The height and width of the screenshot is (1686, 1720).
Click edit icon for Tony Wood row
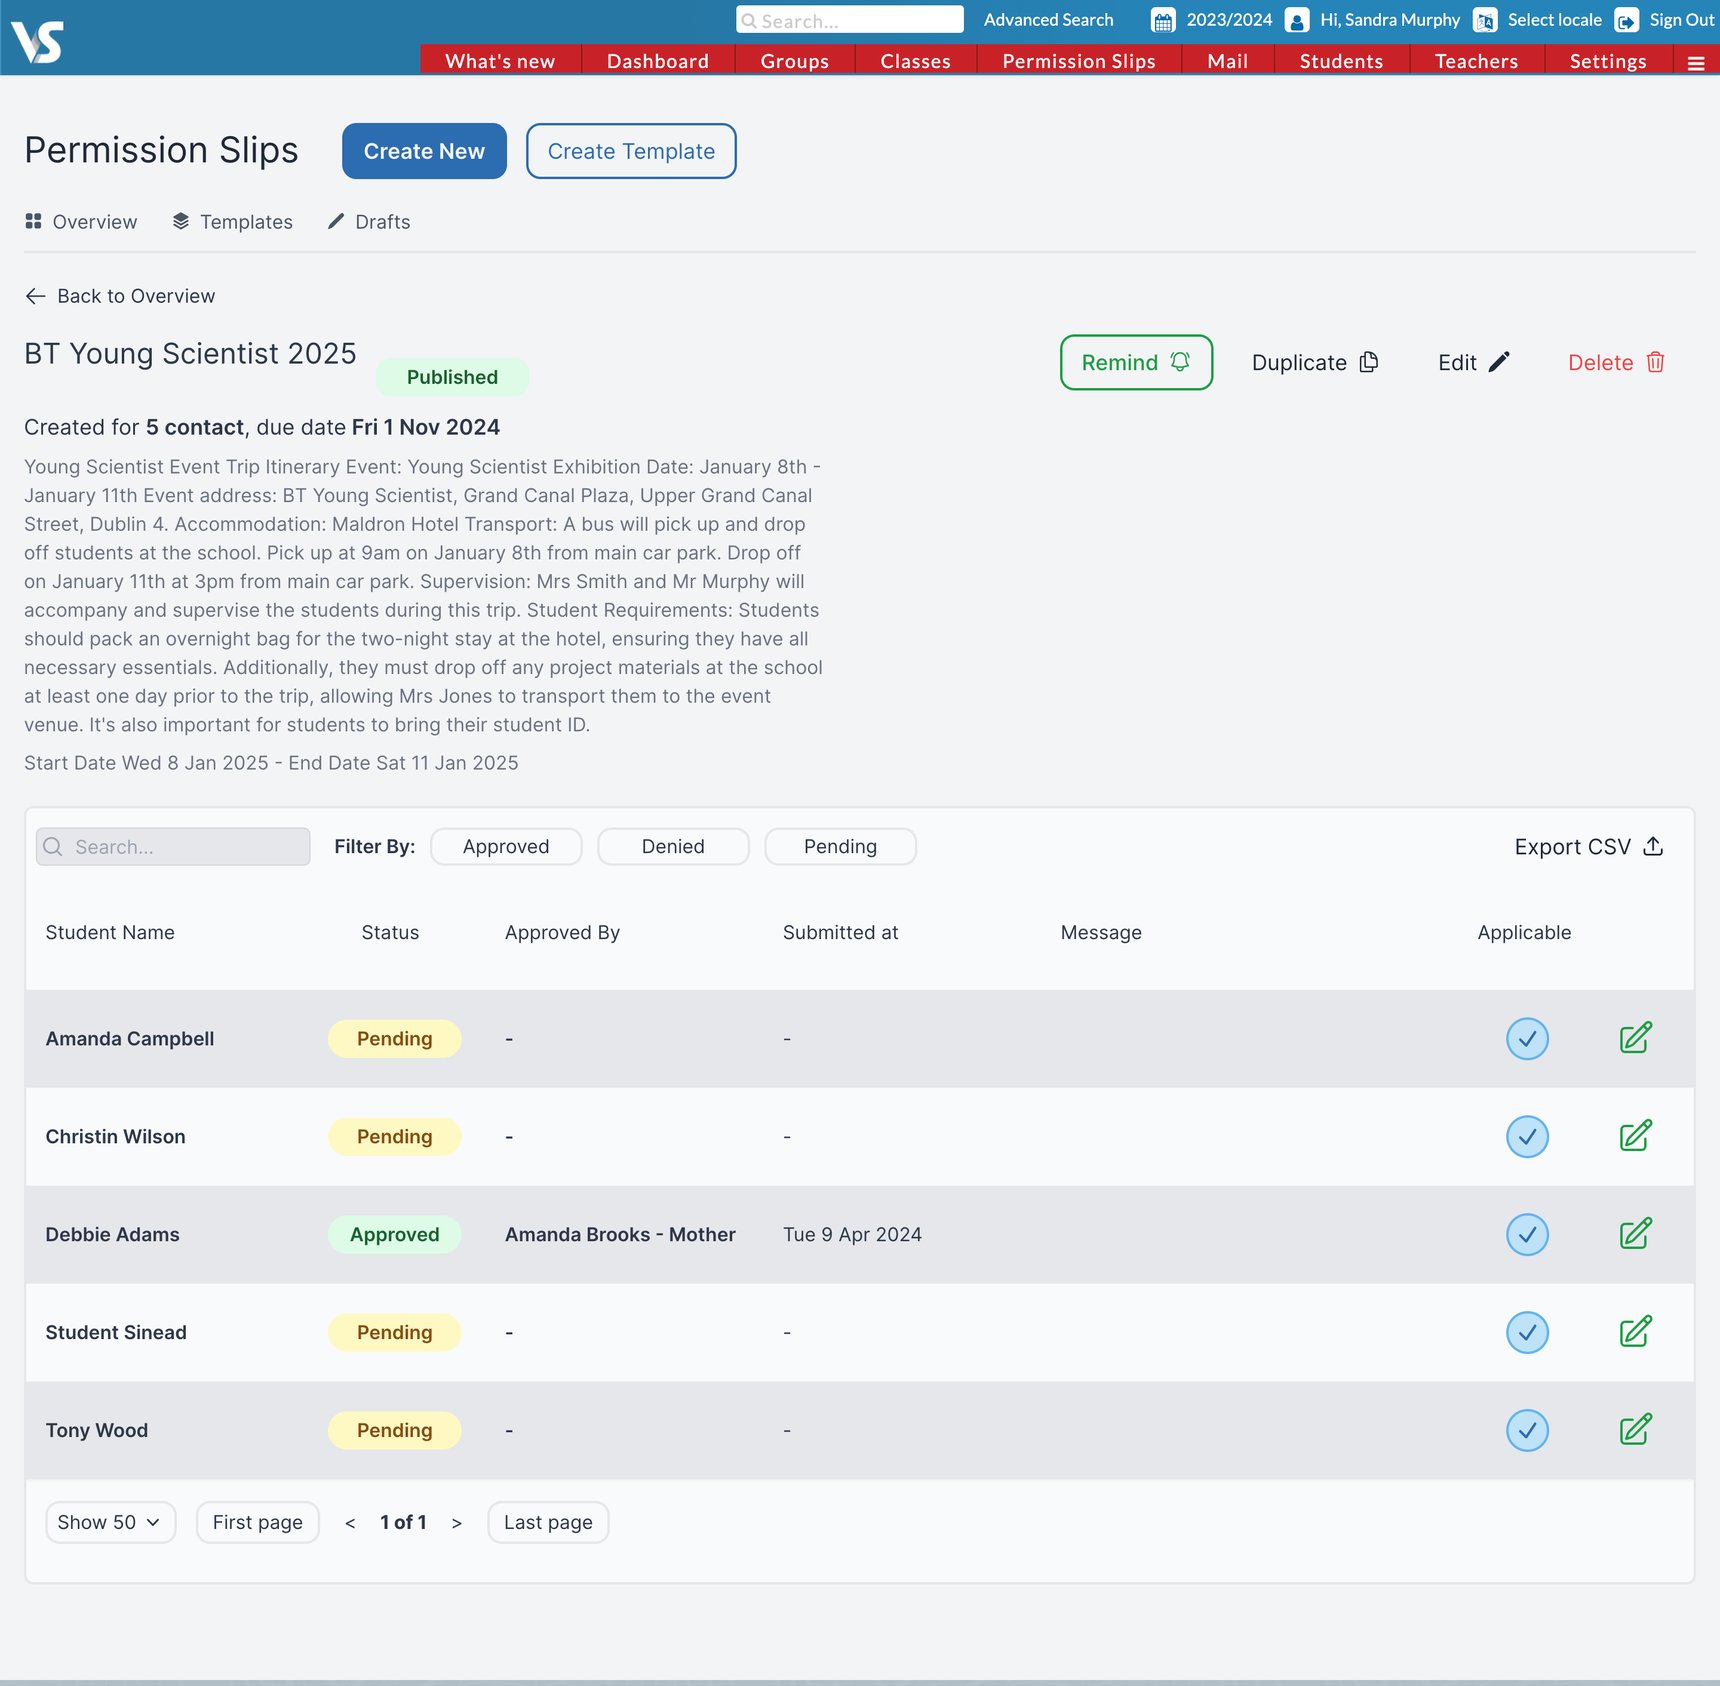tap(1635, 1430)
